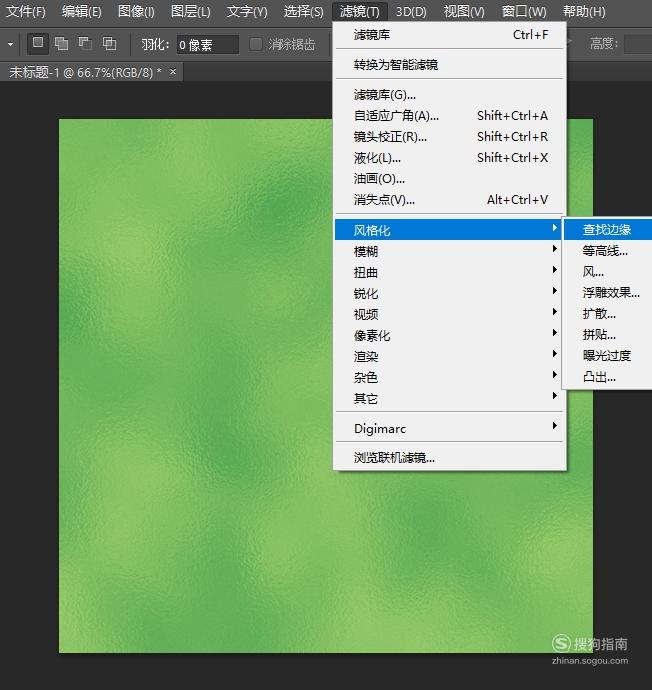Open the 图像(I) menu
The height and width of the screenshot is (690, 652).
[x=136, y=11]
